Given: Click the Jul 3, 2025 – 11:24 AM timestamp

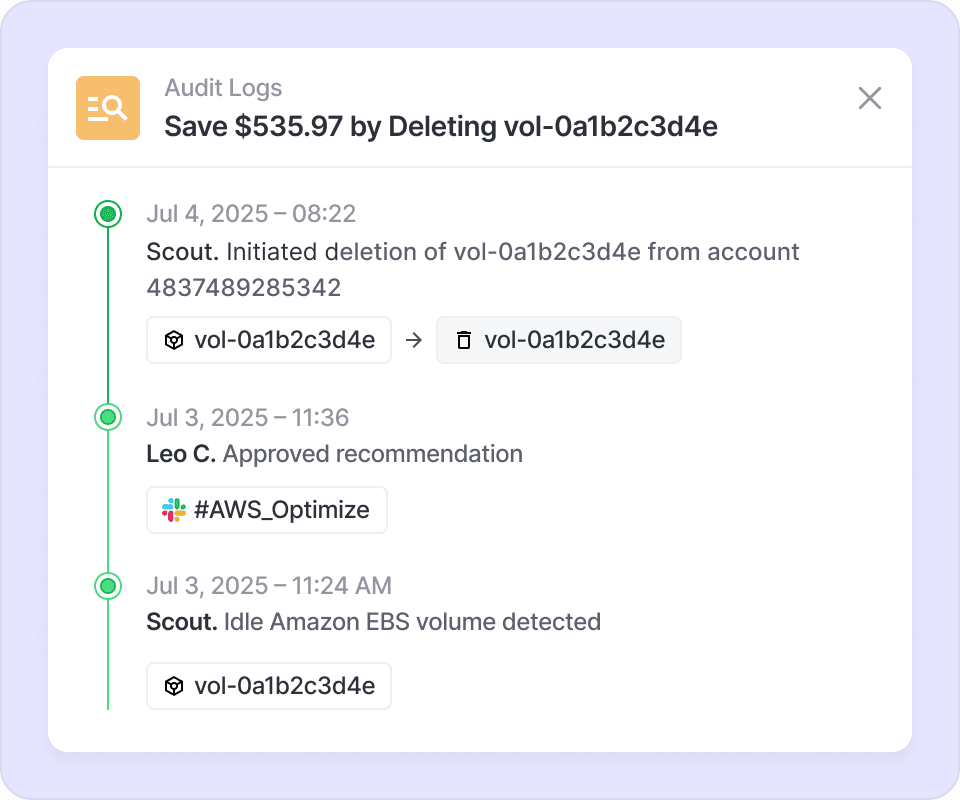Looking at the screenshot, I should click(269, 585).
